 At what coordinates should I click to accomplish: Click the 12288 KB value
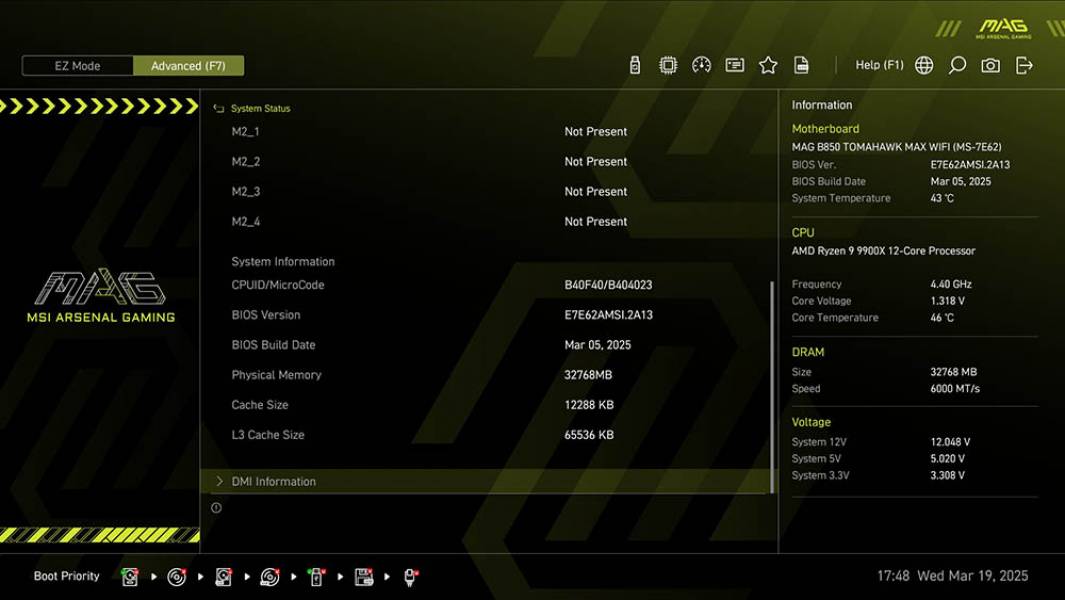tap(589, 405)
